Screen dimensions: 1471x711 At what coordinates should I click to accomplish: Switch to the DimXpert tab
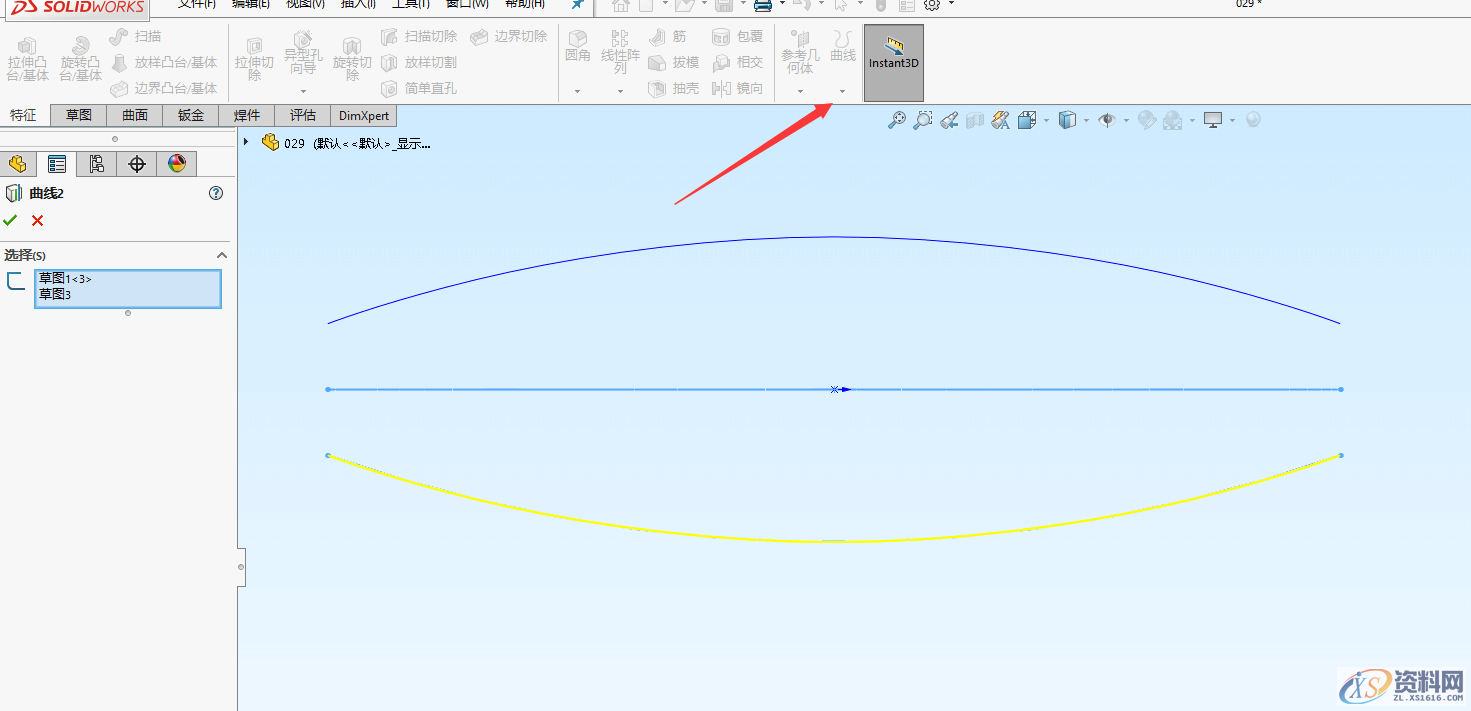[x=363, y=115]
